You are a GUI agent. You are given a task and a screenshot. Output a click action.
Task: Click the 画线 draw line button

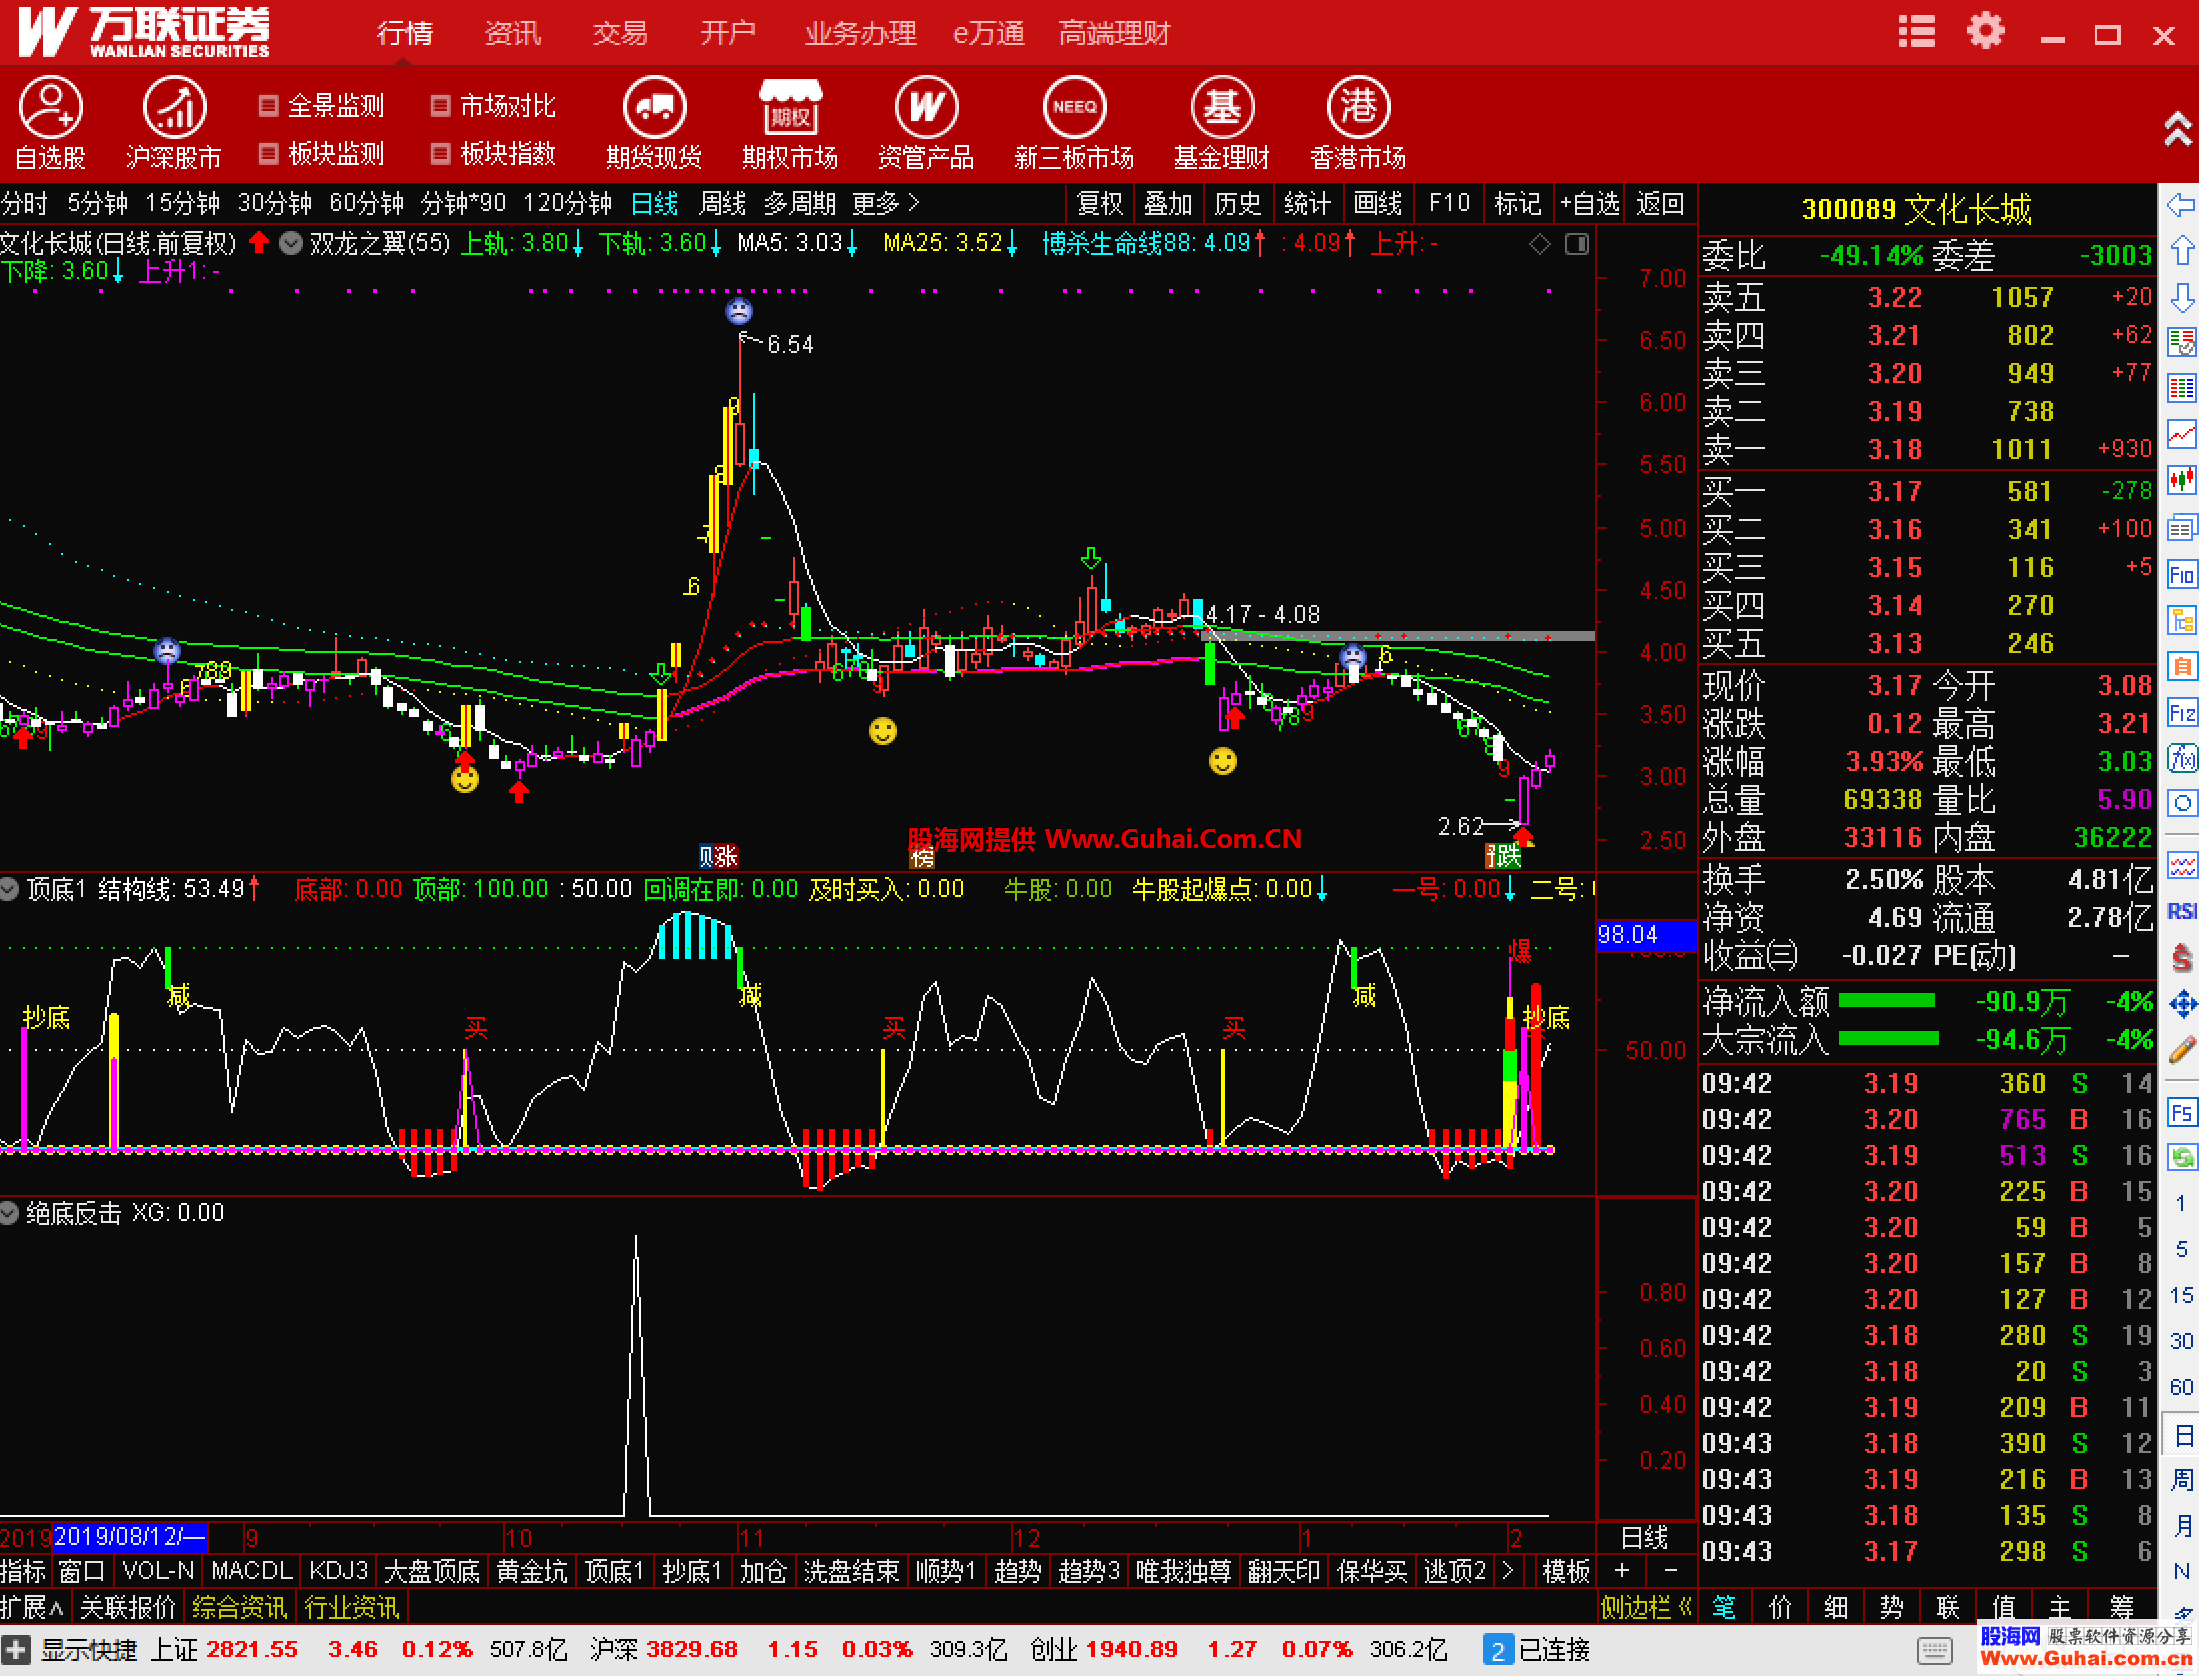pyautogui.click(x=1378, y=203)
